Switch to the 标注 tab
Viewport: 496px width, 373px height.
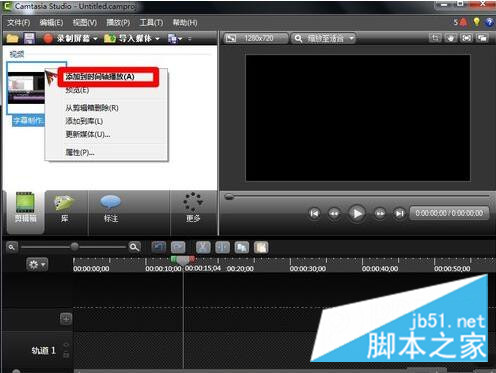[111, 211]
